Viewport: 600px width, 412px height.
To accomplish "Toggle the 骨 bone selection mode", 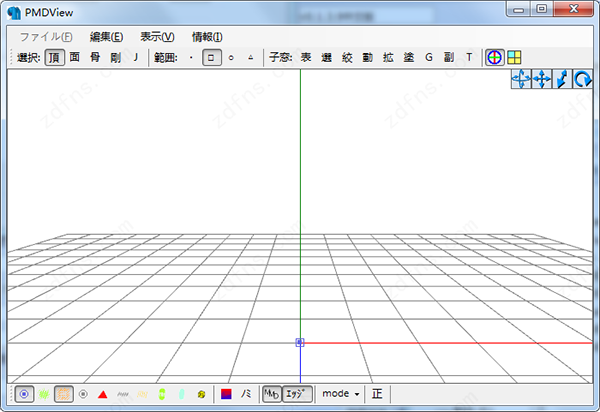I will [x=95, y=57].
